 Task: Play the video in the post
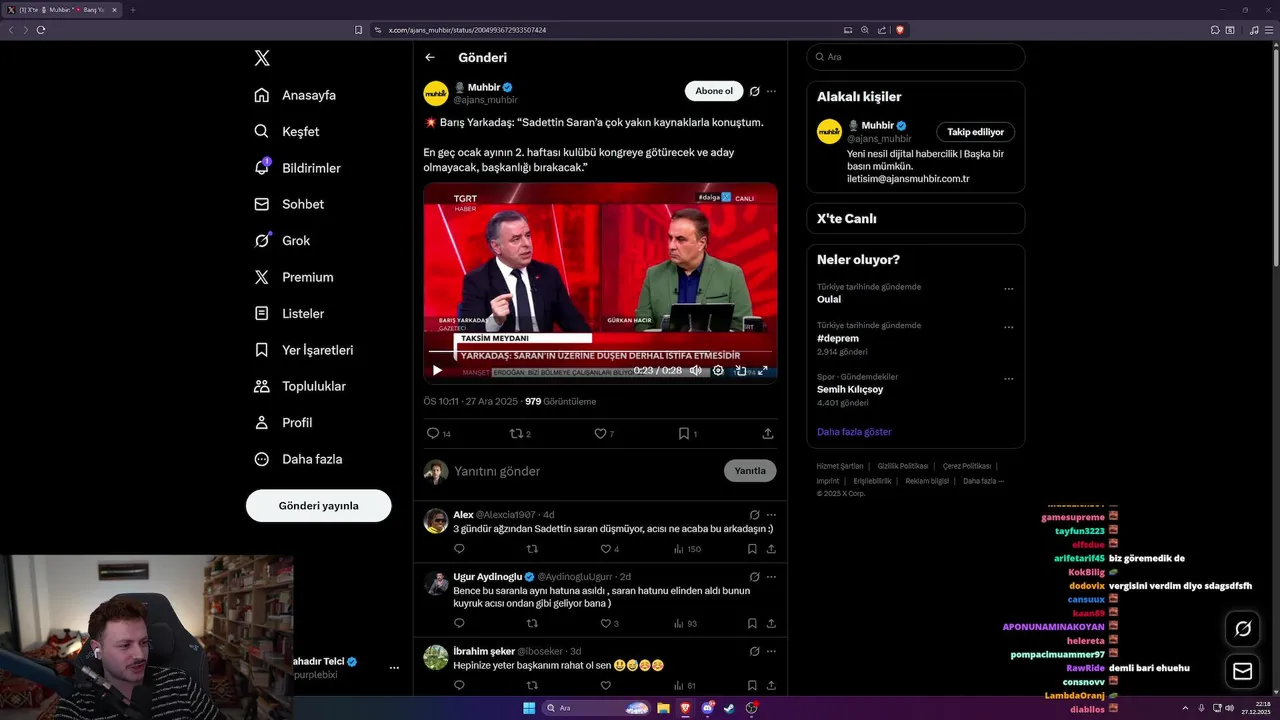[x=437, y=370]
